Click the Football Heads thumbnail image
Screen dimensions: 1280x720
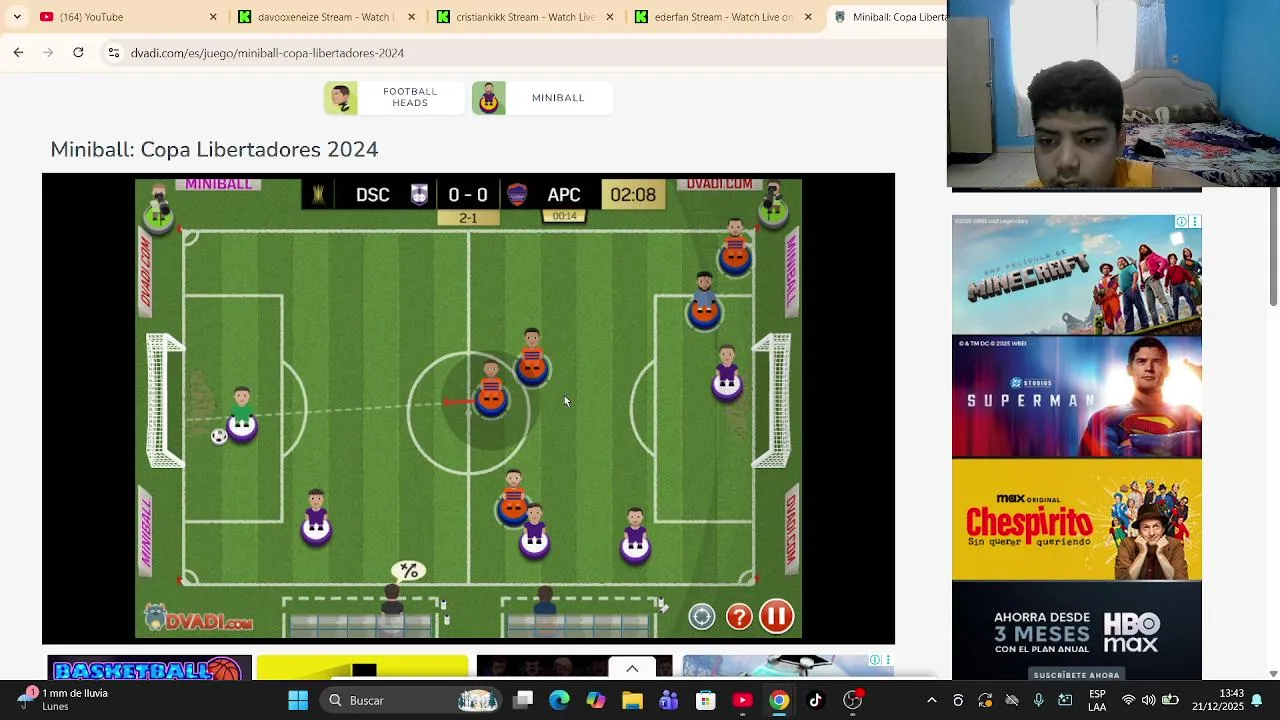[x=341, y=98]
